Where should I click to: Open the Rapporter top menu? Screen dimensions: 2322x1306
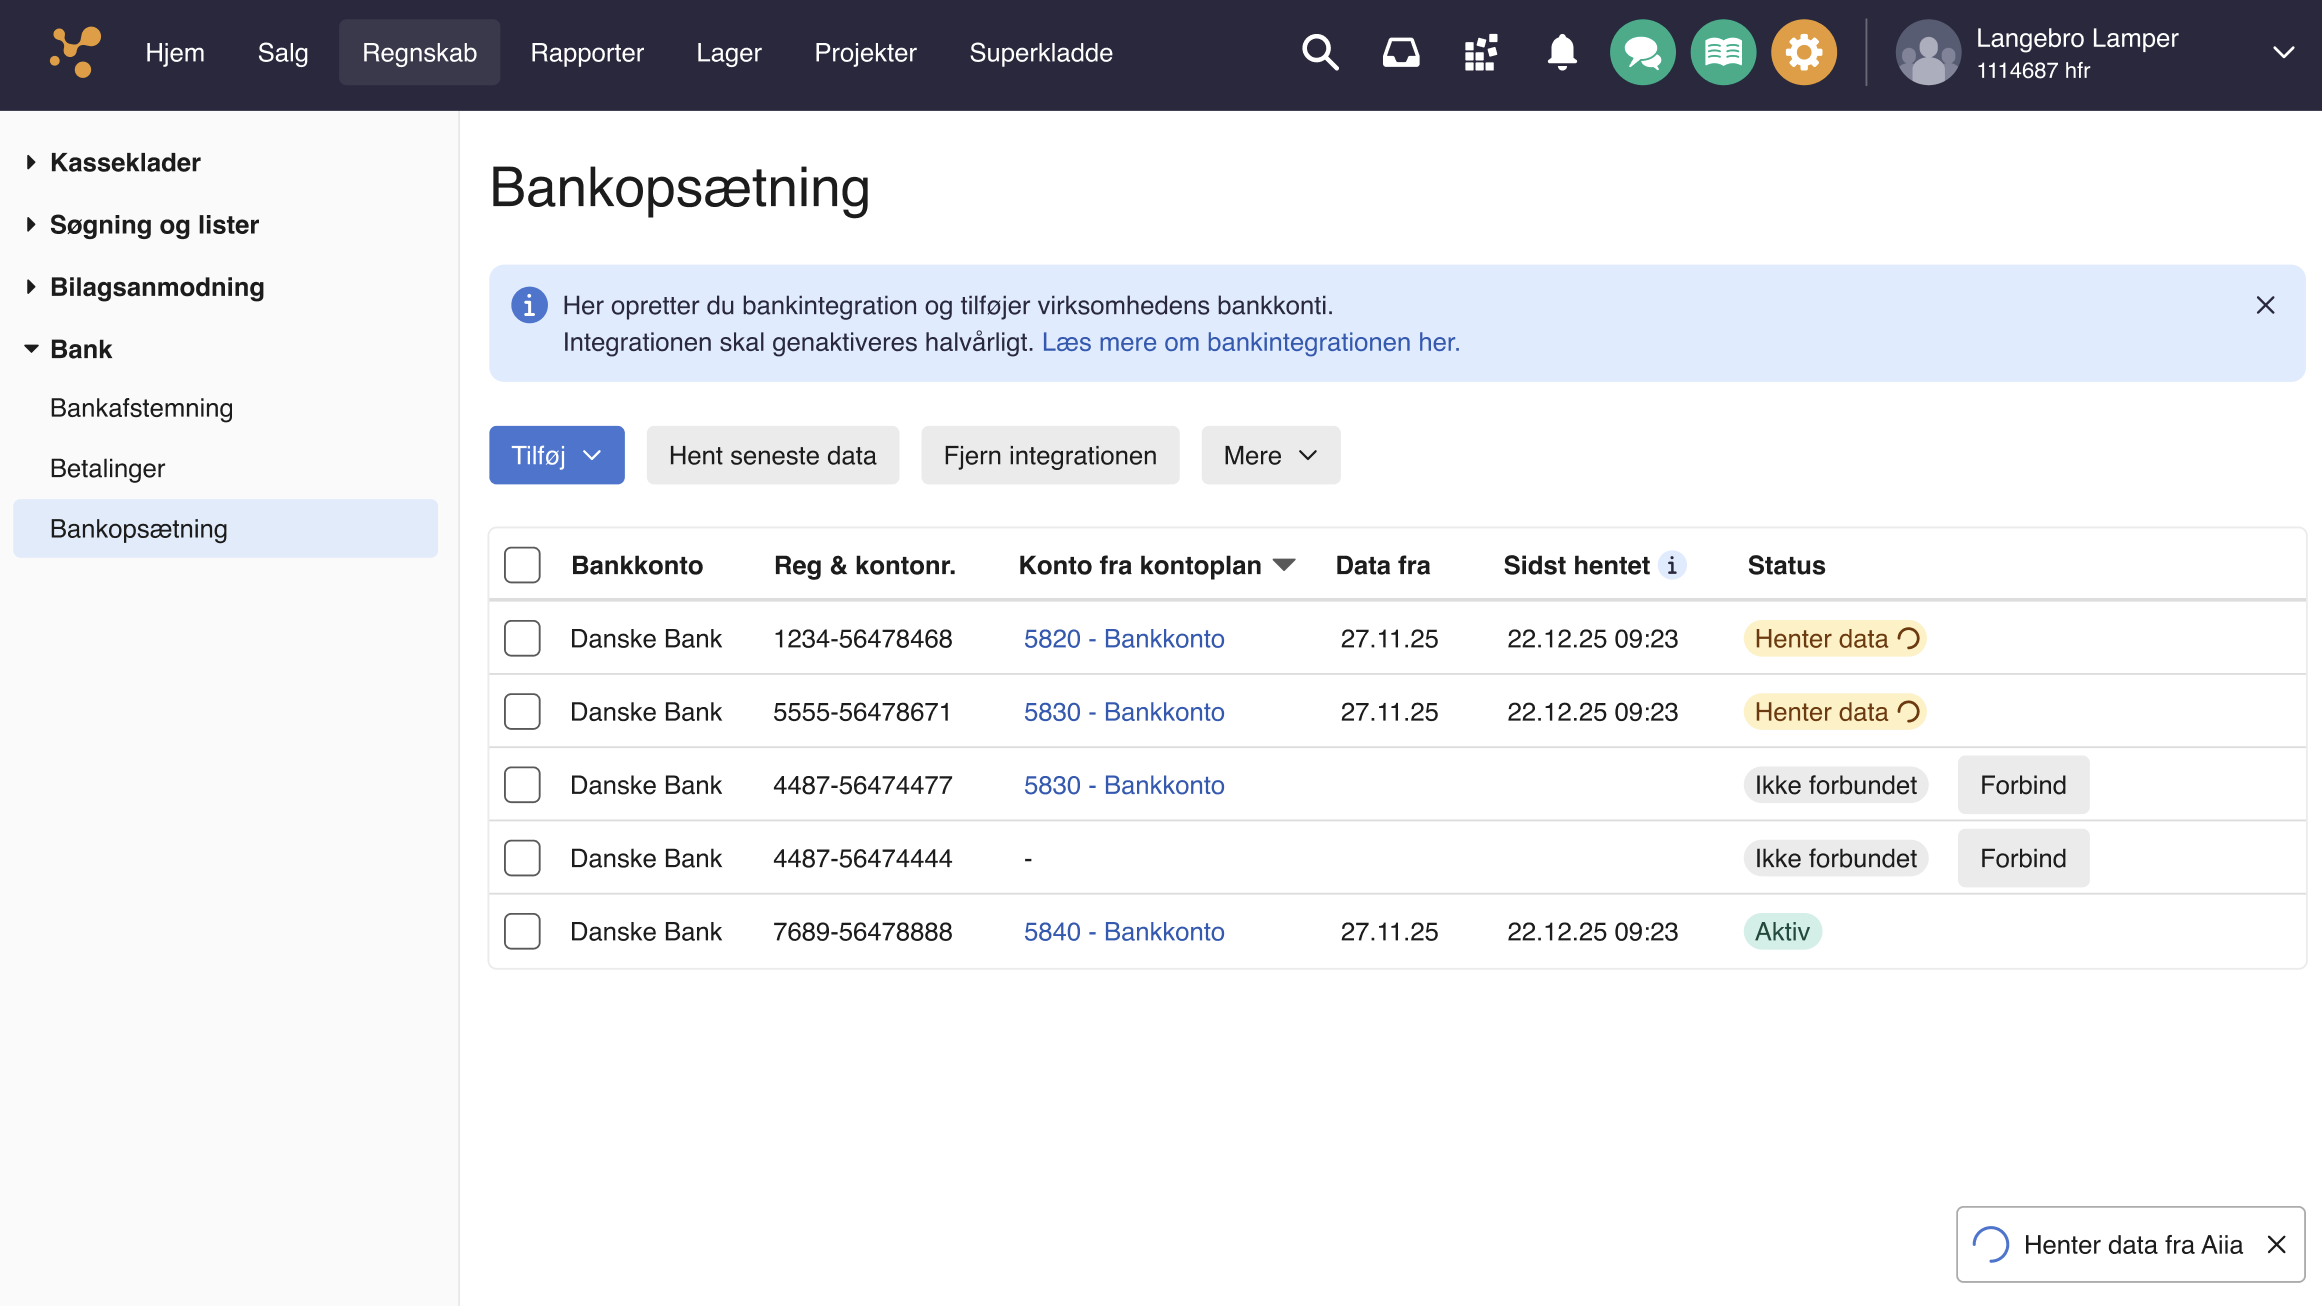click(x=587, y=52)
